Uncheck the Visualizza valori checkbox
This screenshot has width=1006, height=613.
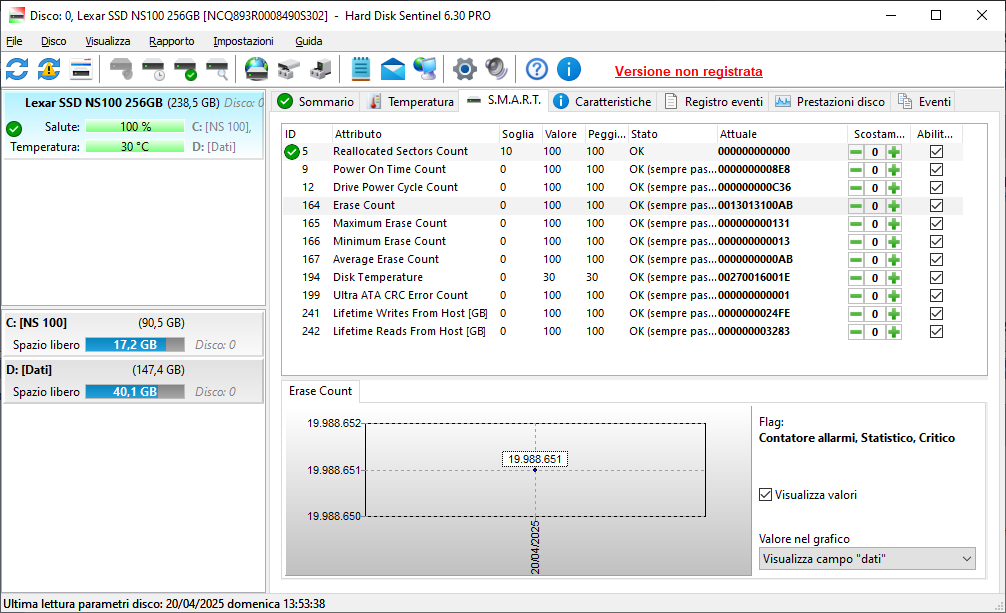click(x=765, y=495)
